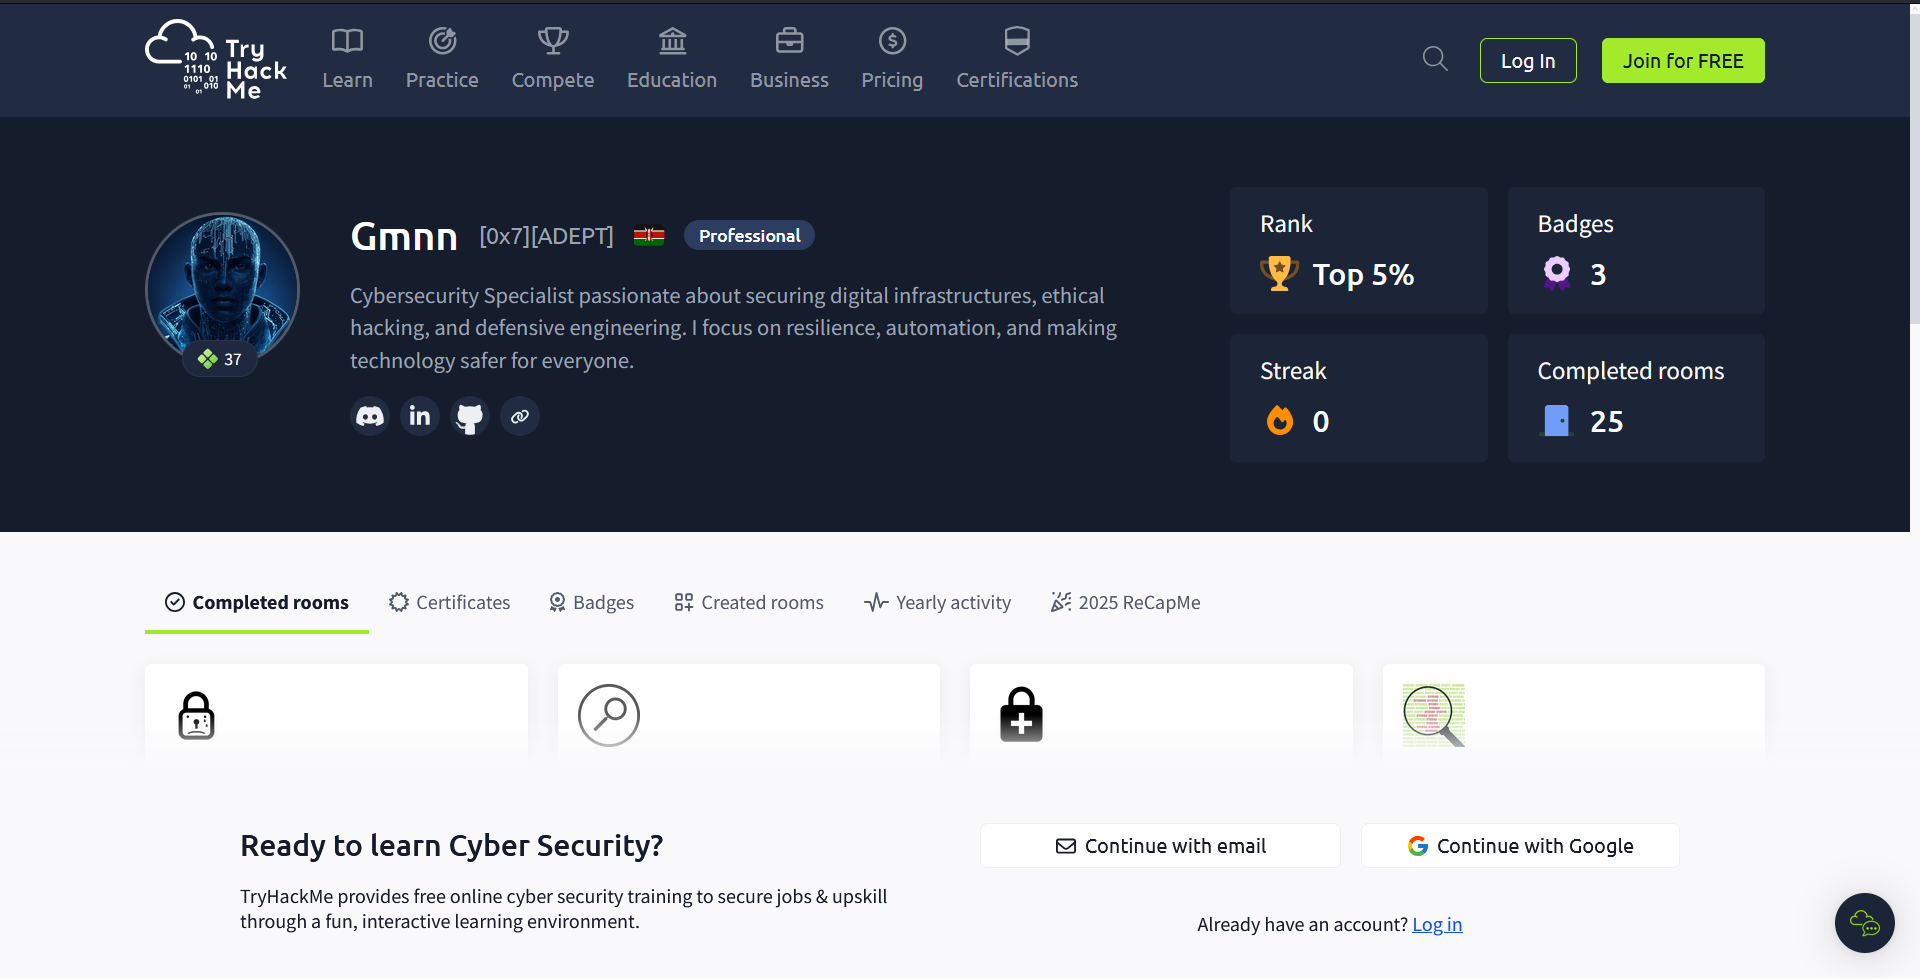Click the completed rooms count 25
The width and height of the screenshot is (1920, 979).
tap(1607, 421)
